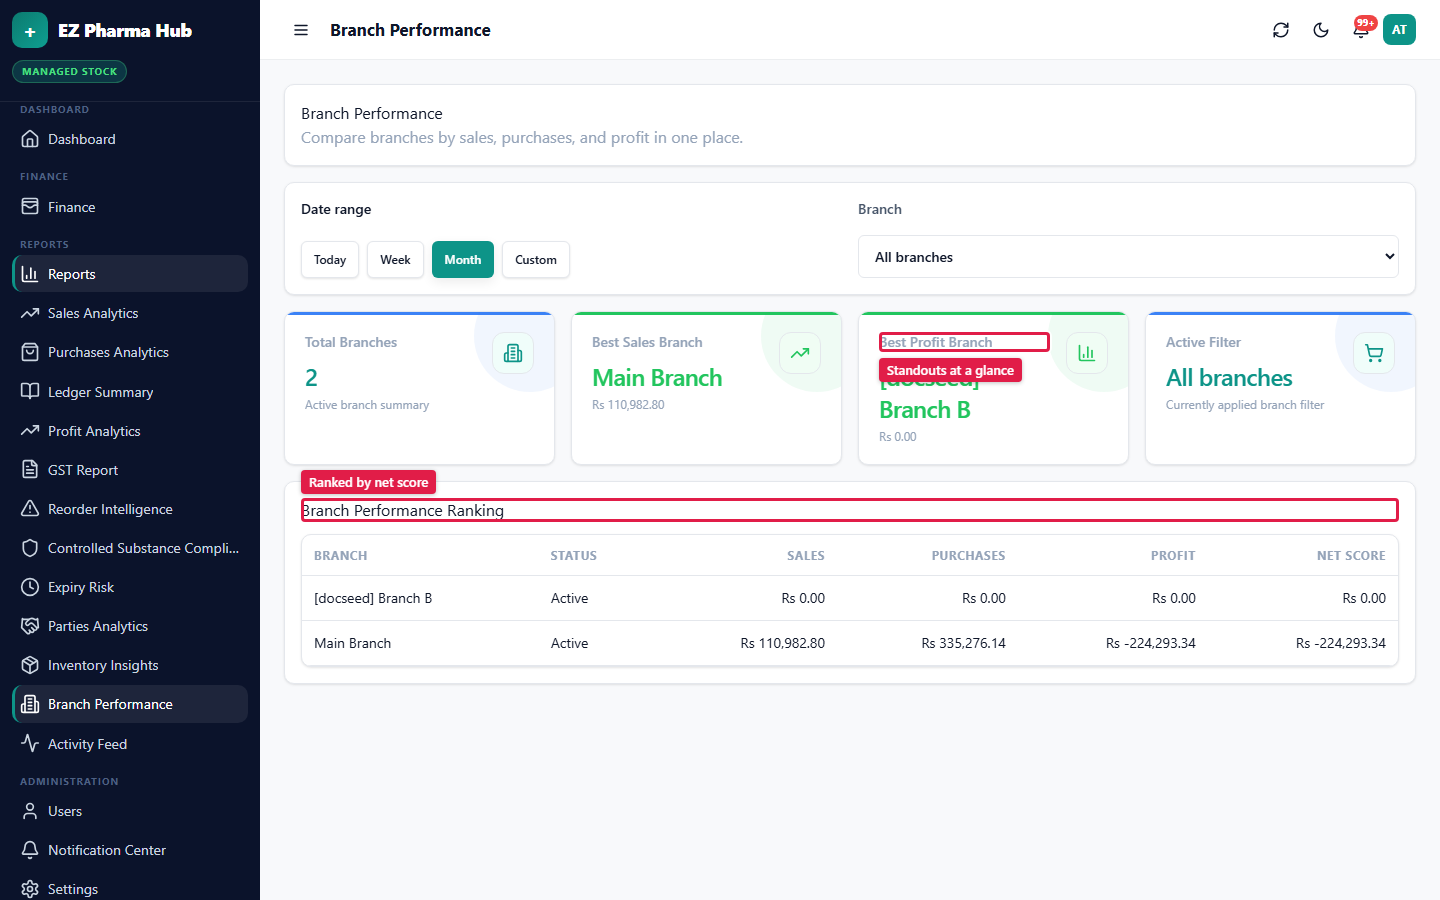Click the Expiry Risk clock icon
This screenshot has width=1440, height=900.
point(30,587)
